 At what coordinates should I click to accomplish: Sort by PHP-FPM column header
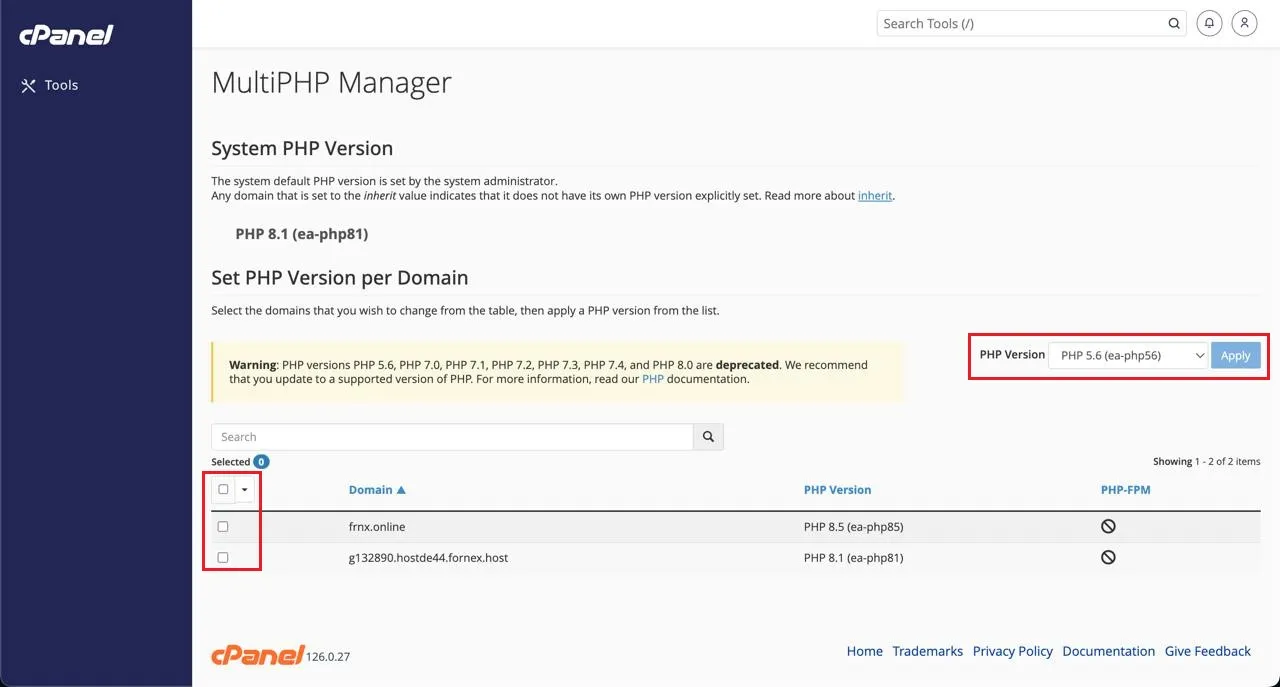1126,490
